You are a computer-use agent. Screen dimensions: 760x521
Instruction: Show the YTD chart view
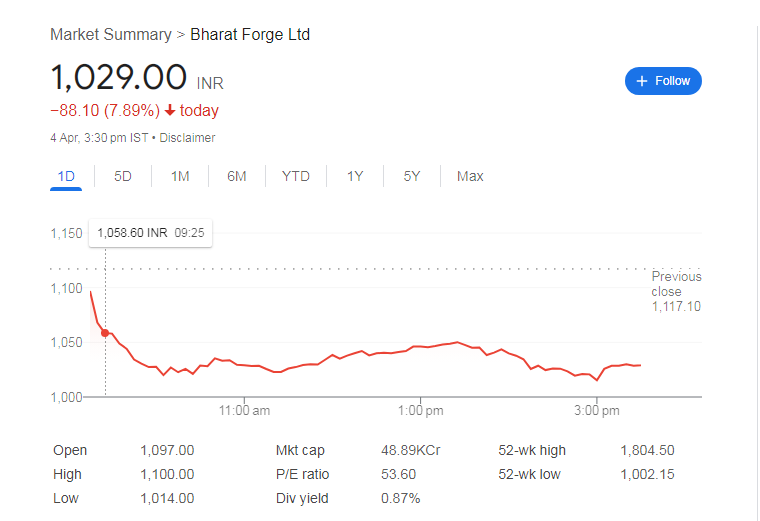pos(296,176)
